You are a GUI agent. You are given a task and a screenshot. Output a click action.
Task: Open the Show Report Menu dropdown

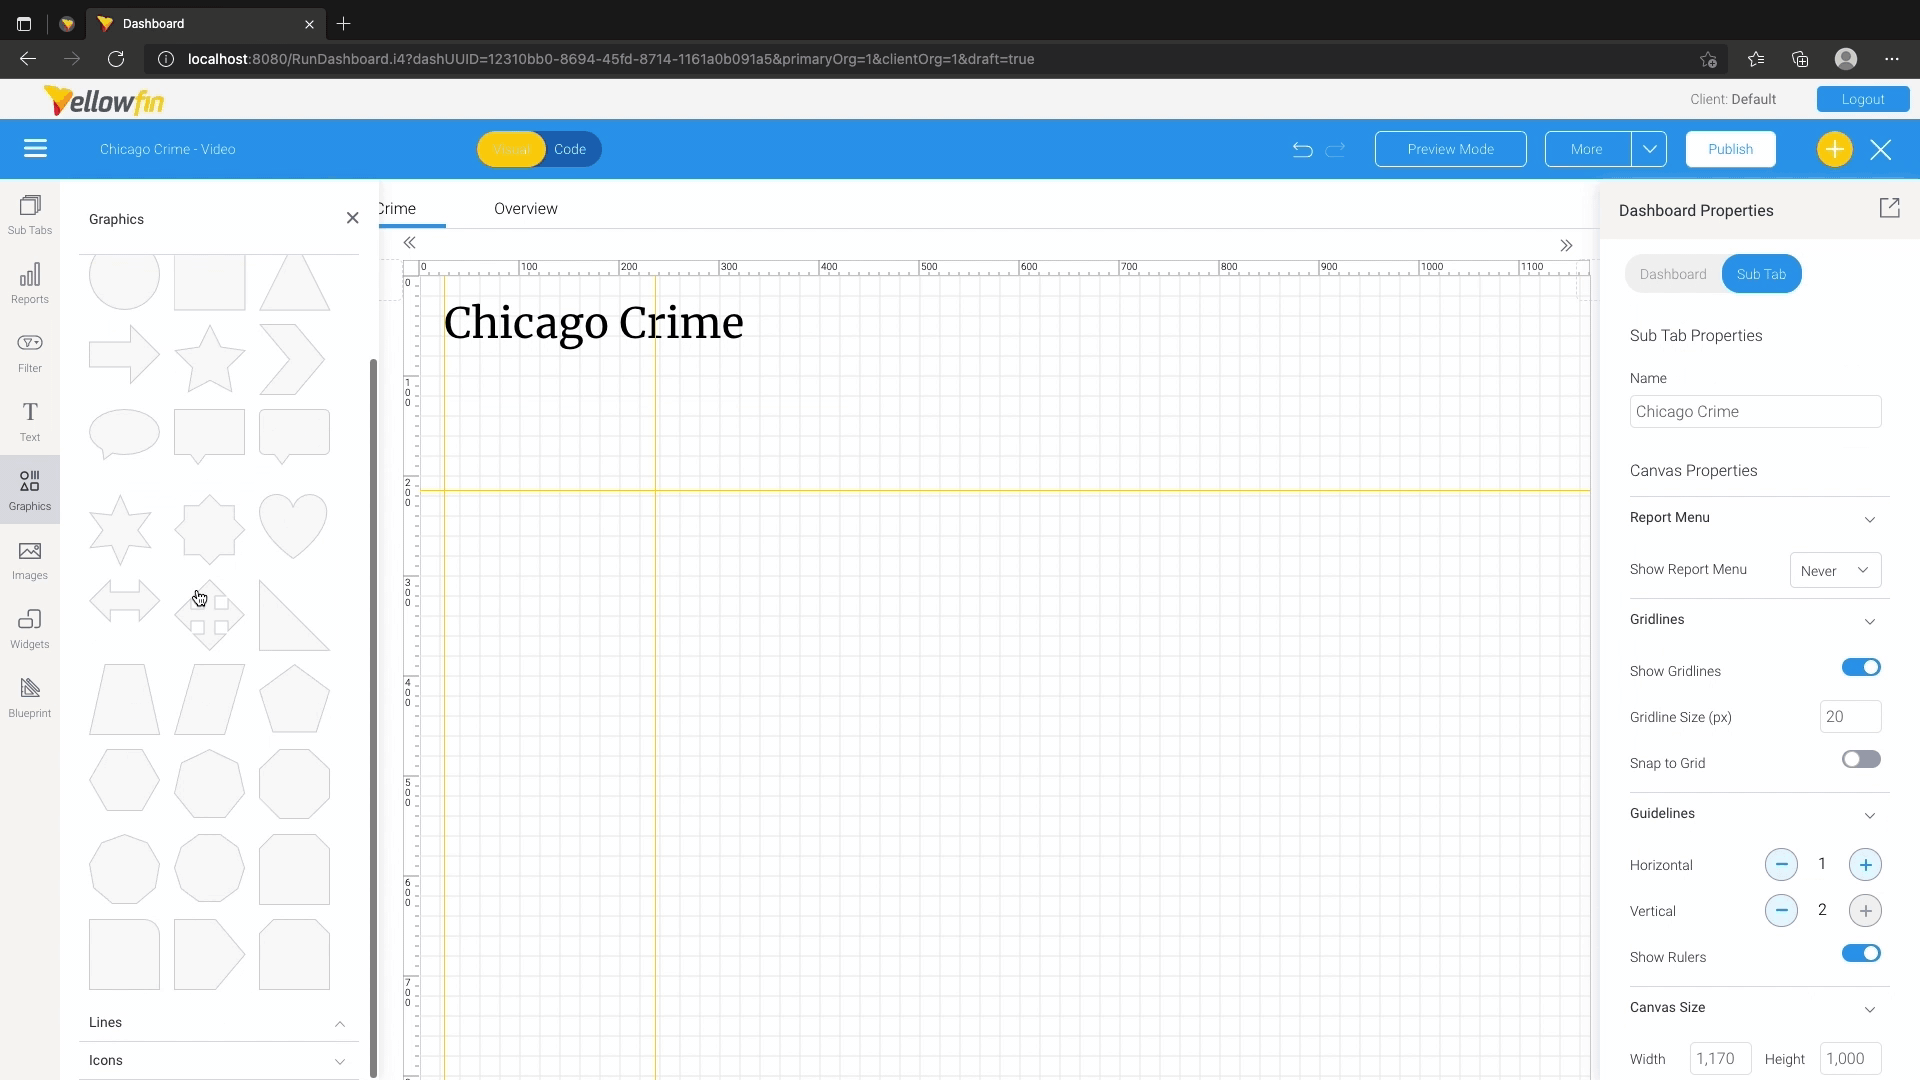[1835, 571]
